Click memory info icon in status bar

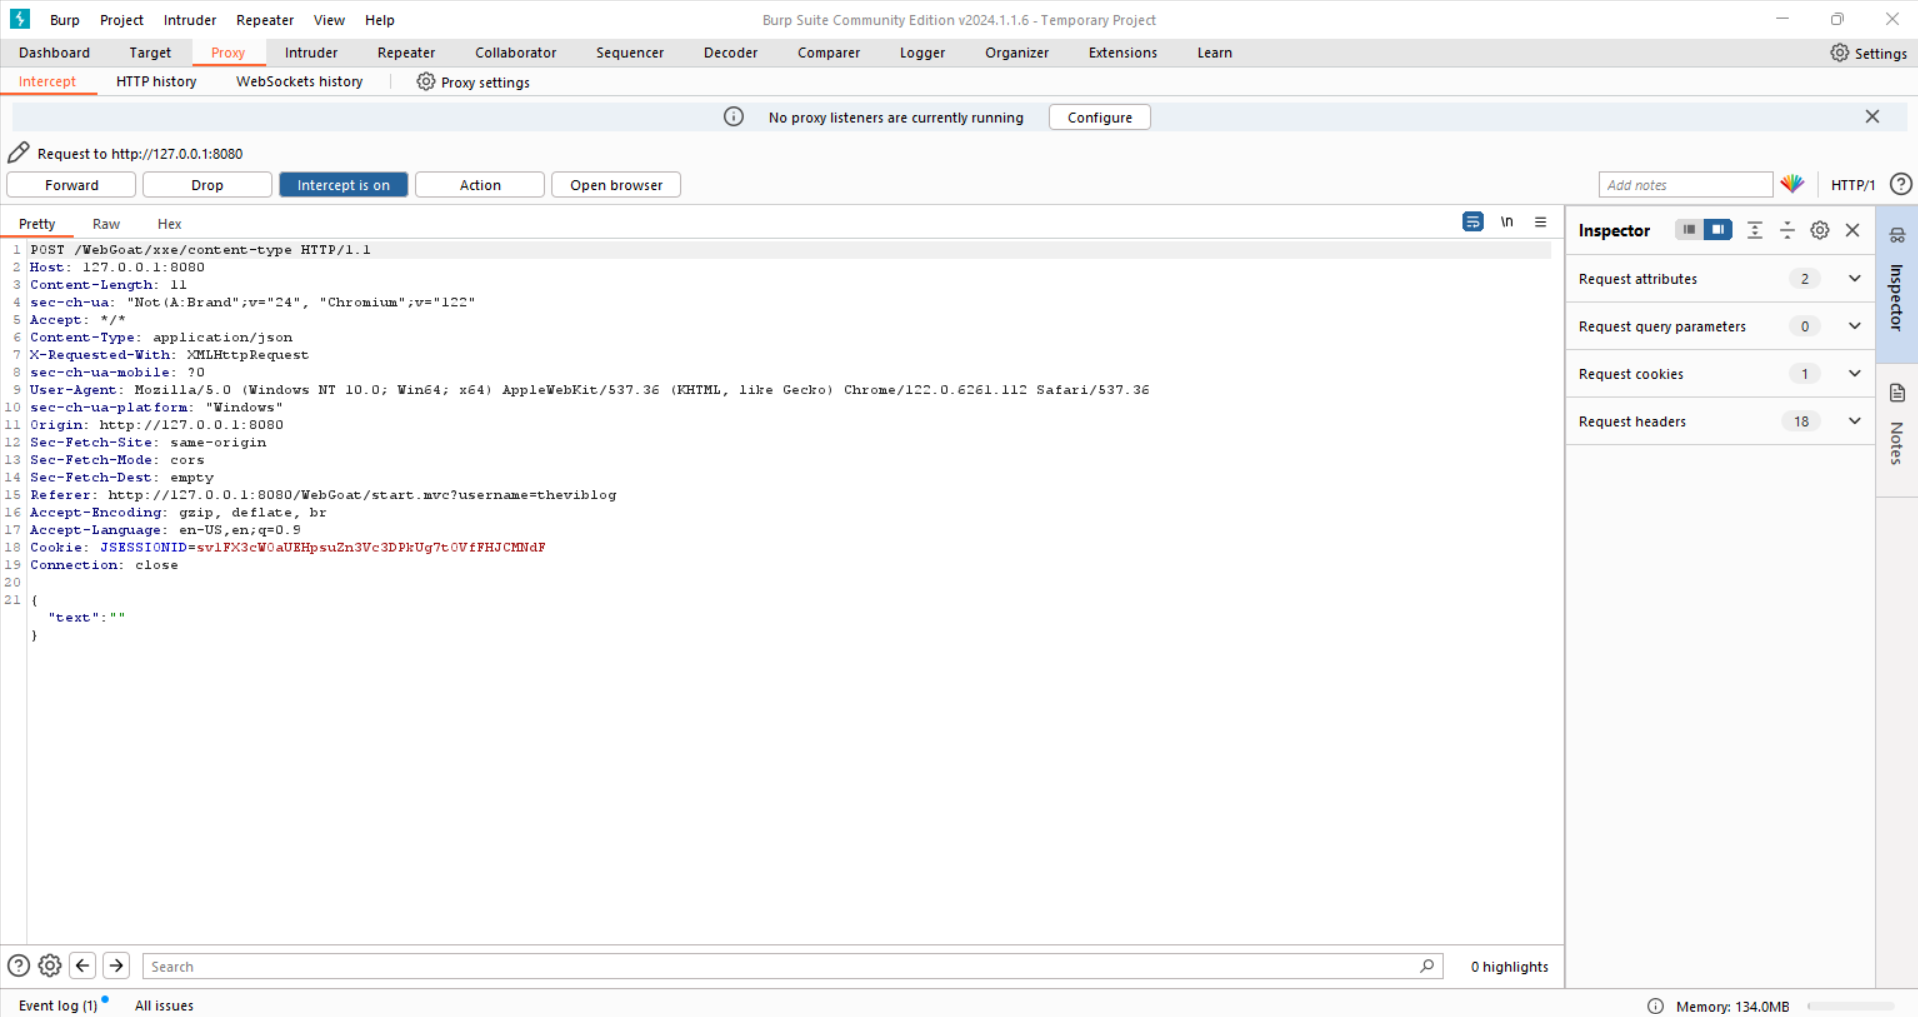[1655, 1006]
